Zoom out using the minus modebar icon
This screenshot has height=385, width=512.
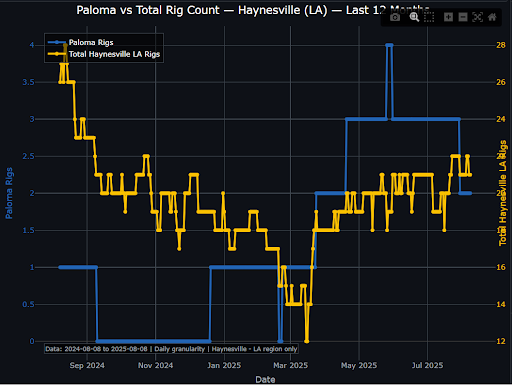point(463,17)
